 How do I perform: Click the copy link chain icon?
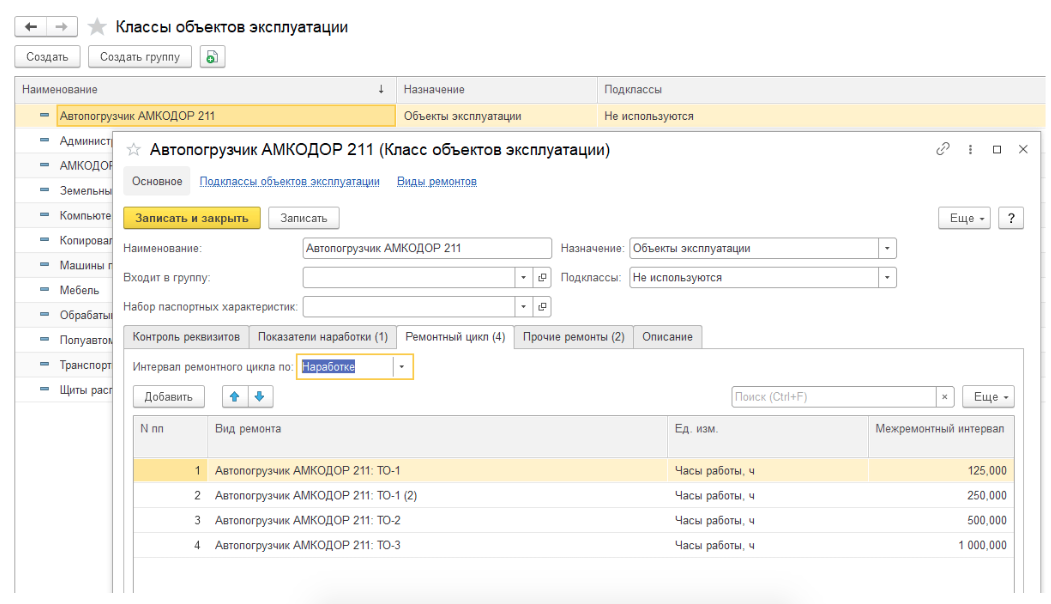[942, 149]
